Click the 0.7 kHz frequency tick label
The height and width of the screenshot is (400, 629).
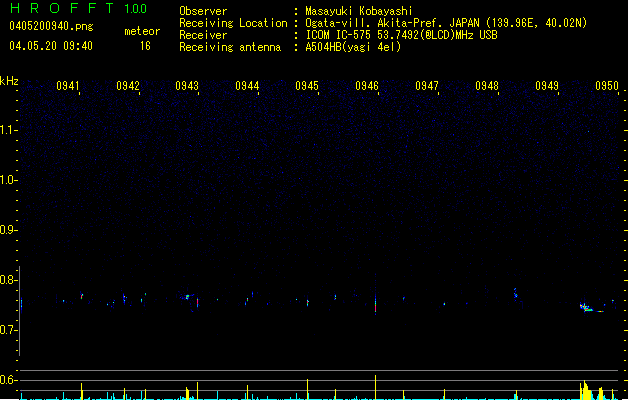tap(8, 330)
